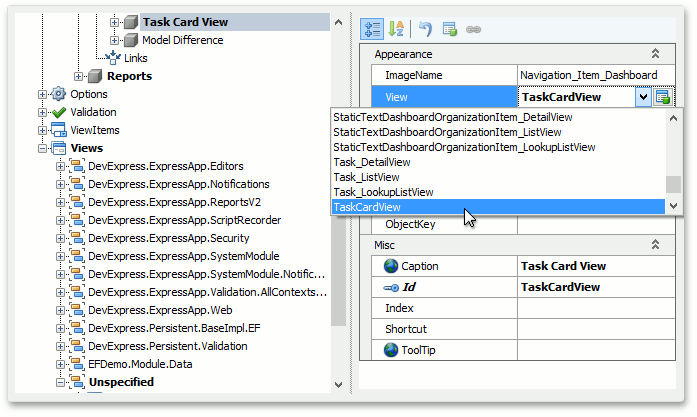The image size is (697, 417).
Task: Expand the Reports node
Action: point(78,76)
